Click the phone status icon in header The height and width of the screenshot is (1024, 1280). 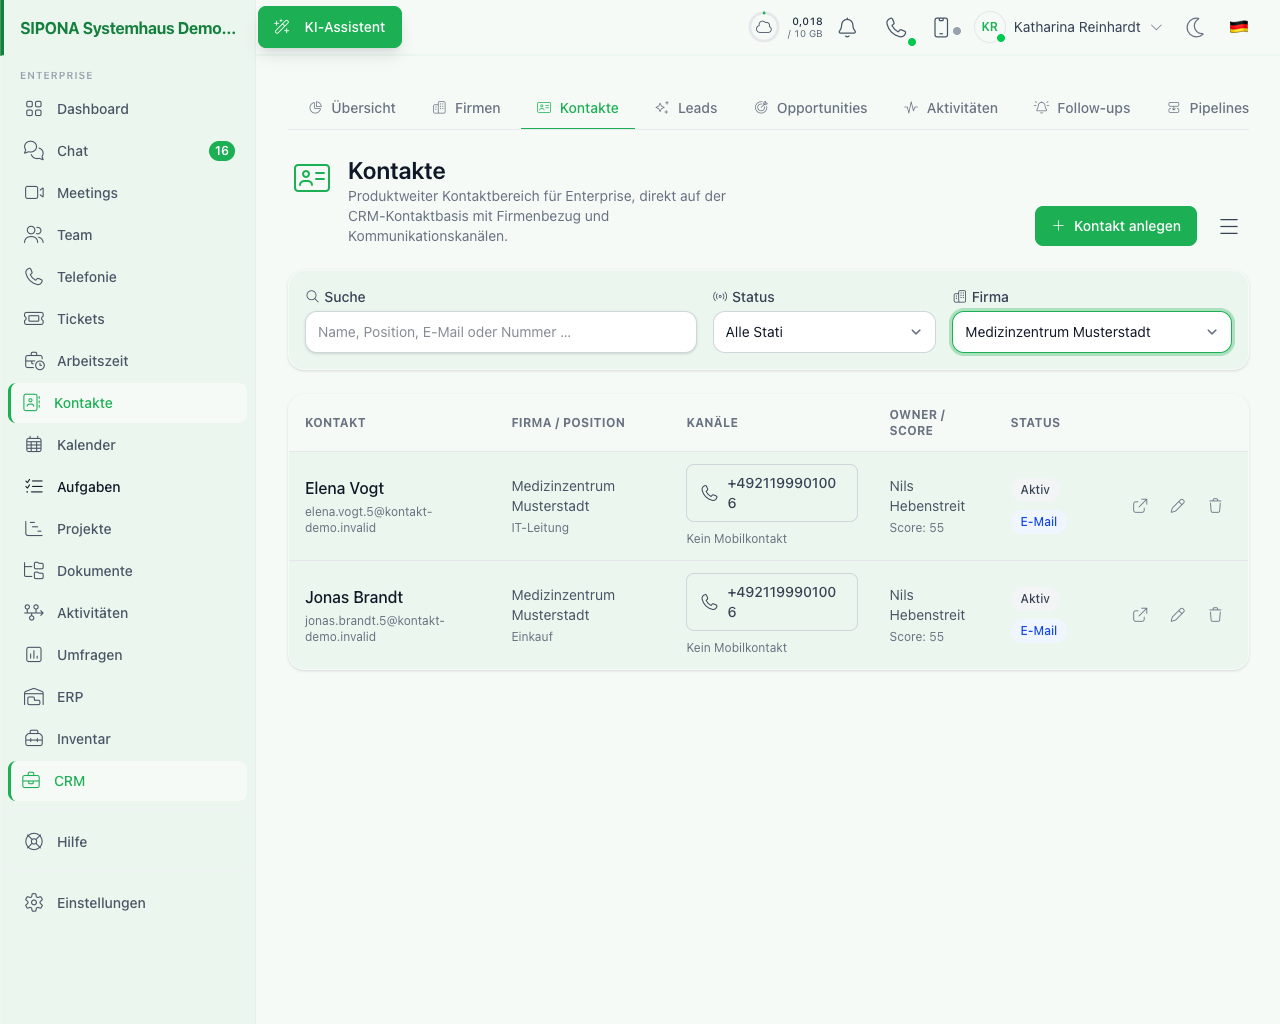pos(897,27)
